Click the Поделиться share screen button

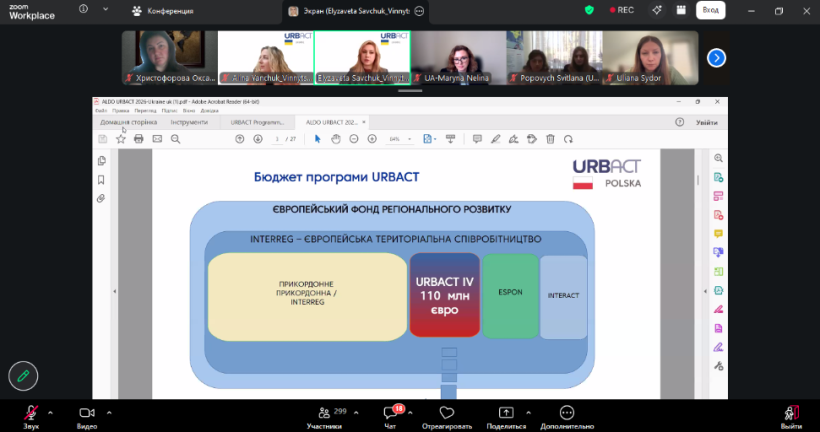pyautogui.click(x=506, y=415)
